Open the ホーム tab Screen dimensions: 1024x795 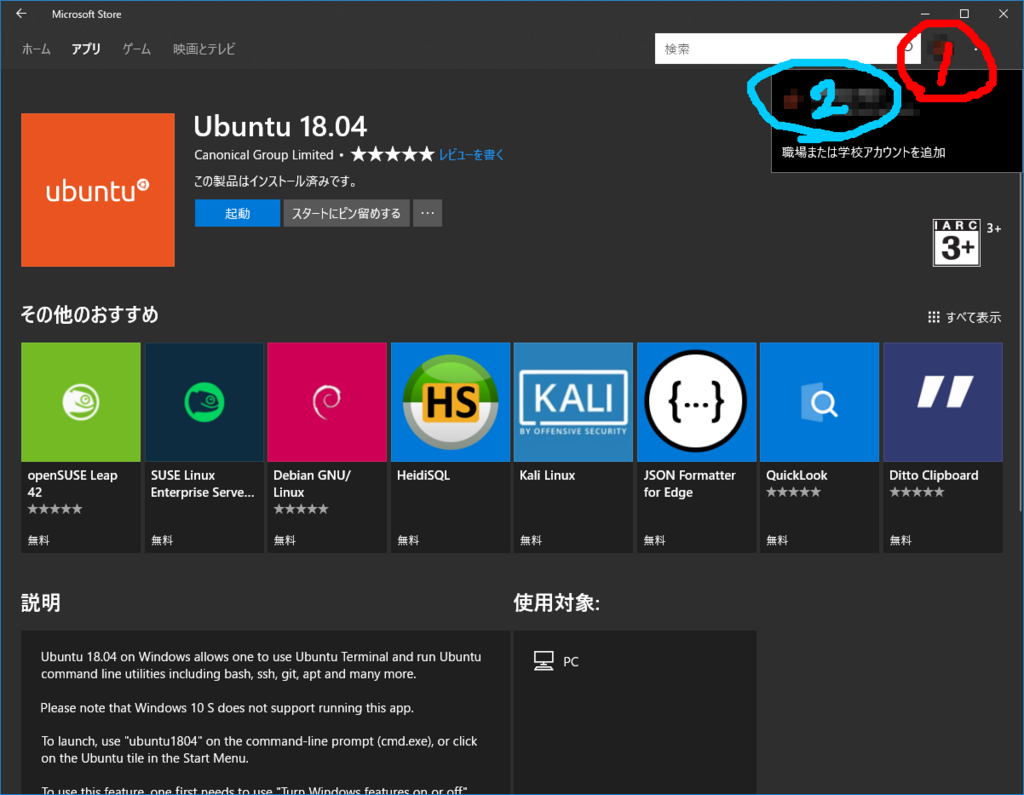coord(36,49)
